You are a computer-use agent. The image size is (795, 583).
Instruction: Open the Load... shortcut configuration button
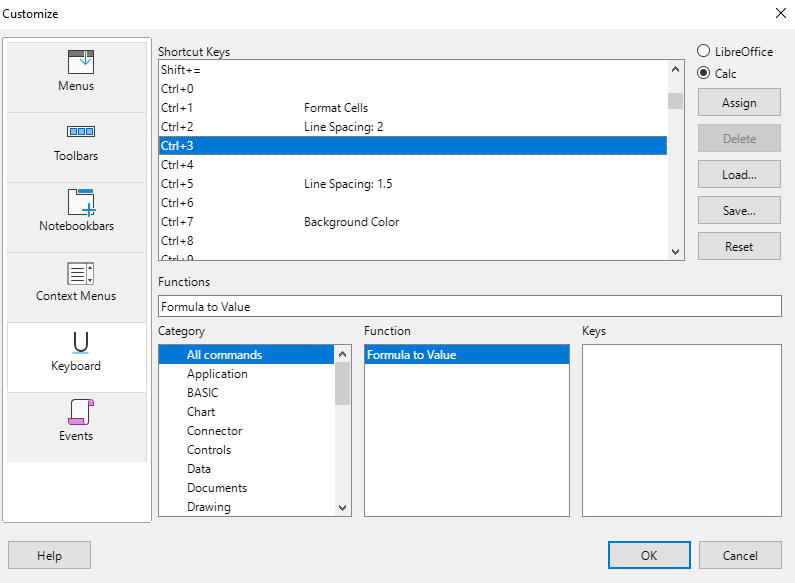point(739,175)
